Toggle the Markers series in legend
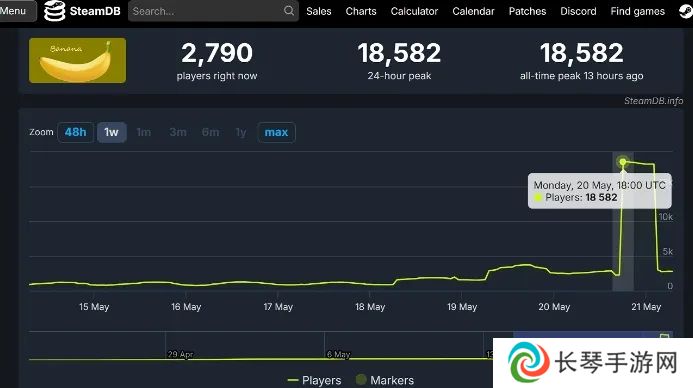Screen dimensions: 693x388 point(385,380)
